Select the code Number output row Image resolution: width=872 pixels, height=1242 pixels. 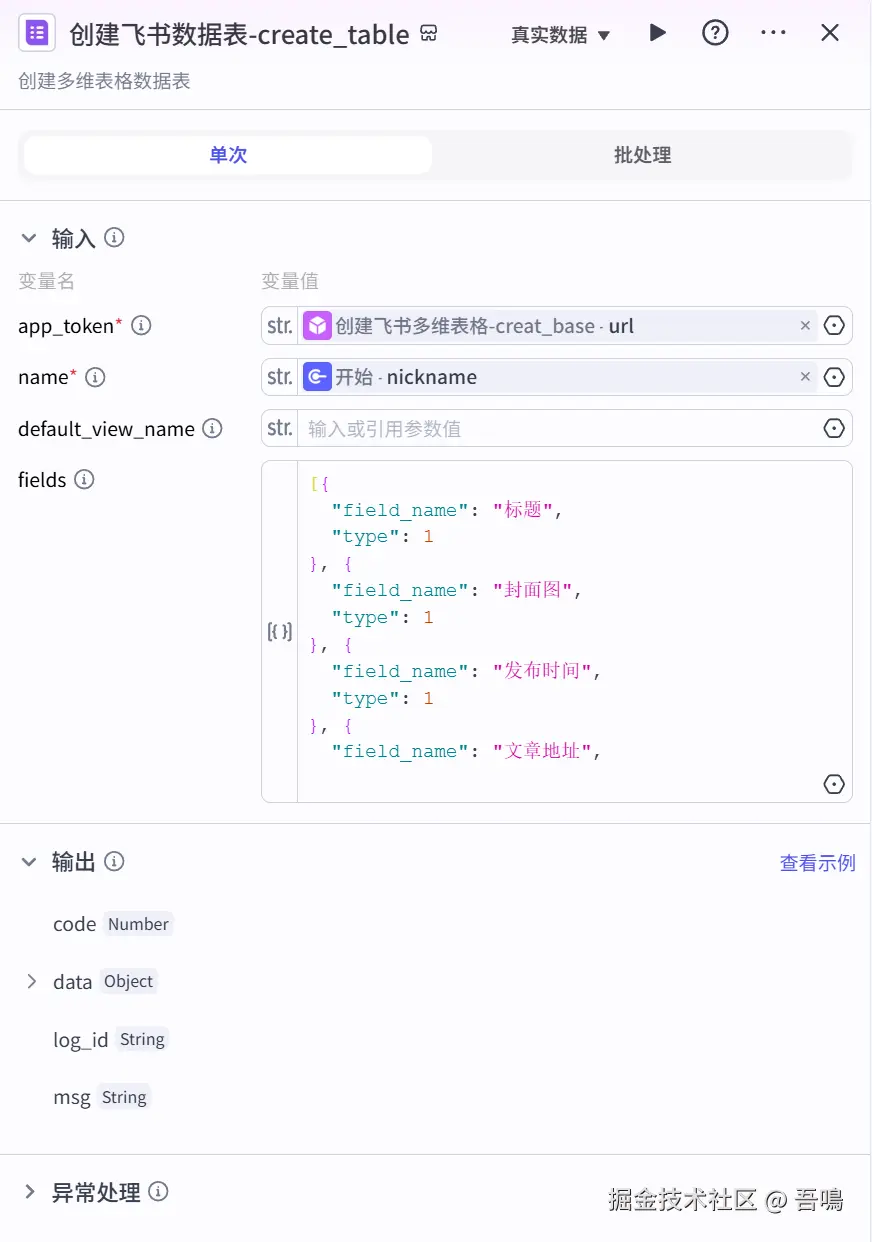(113, 924)
